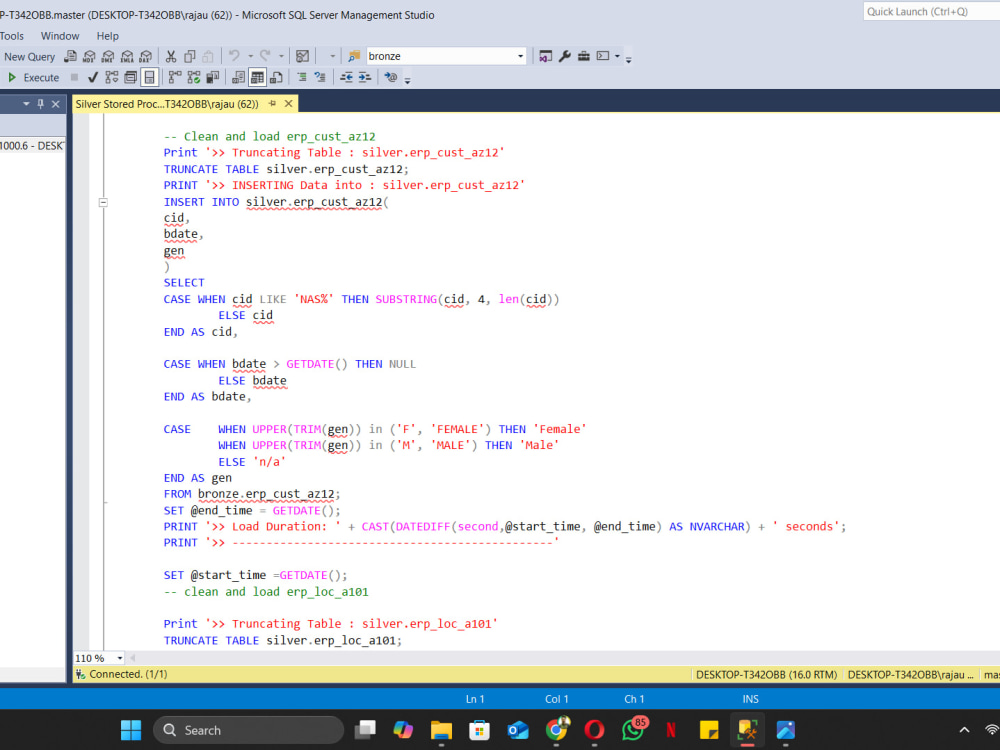Expand the standard toolbar overflow options

(x=628, y=59)
